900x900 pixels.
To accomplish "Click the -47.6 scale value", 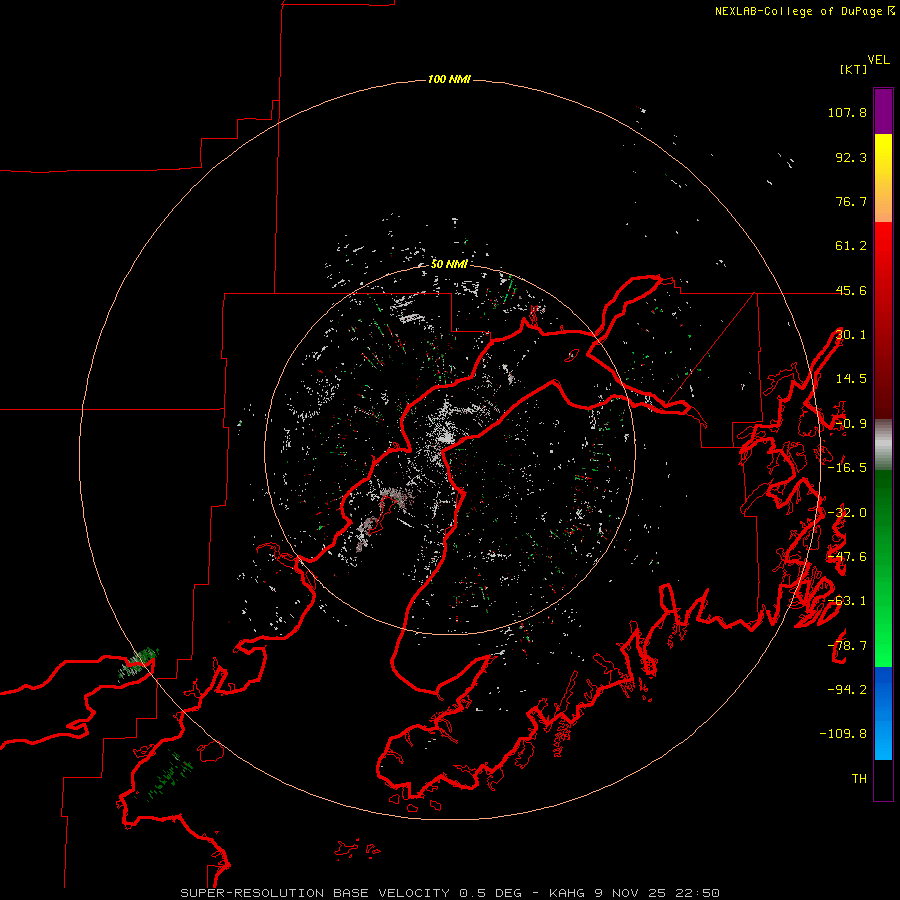I will 847,557.
